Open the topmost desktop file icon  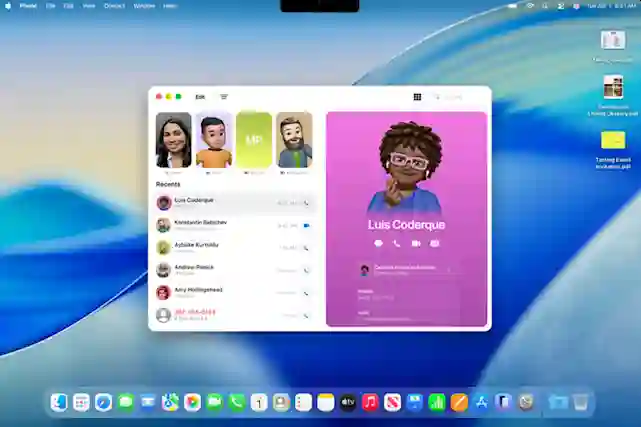point(613,40)
